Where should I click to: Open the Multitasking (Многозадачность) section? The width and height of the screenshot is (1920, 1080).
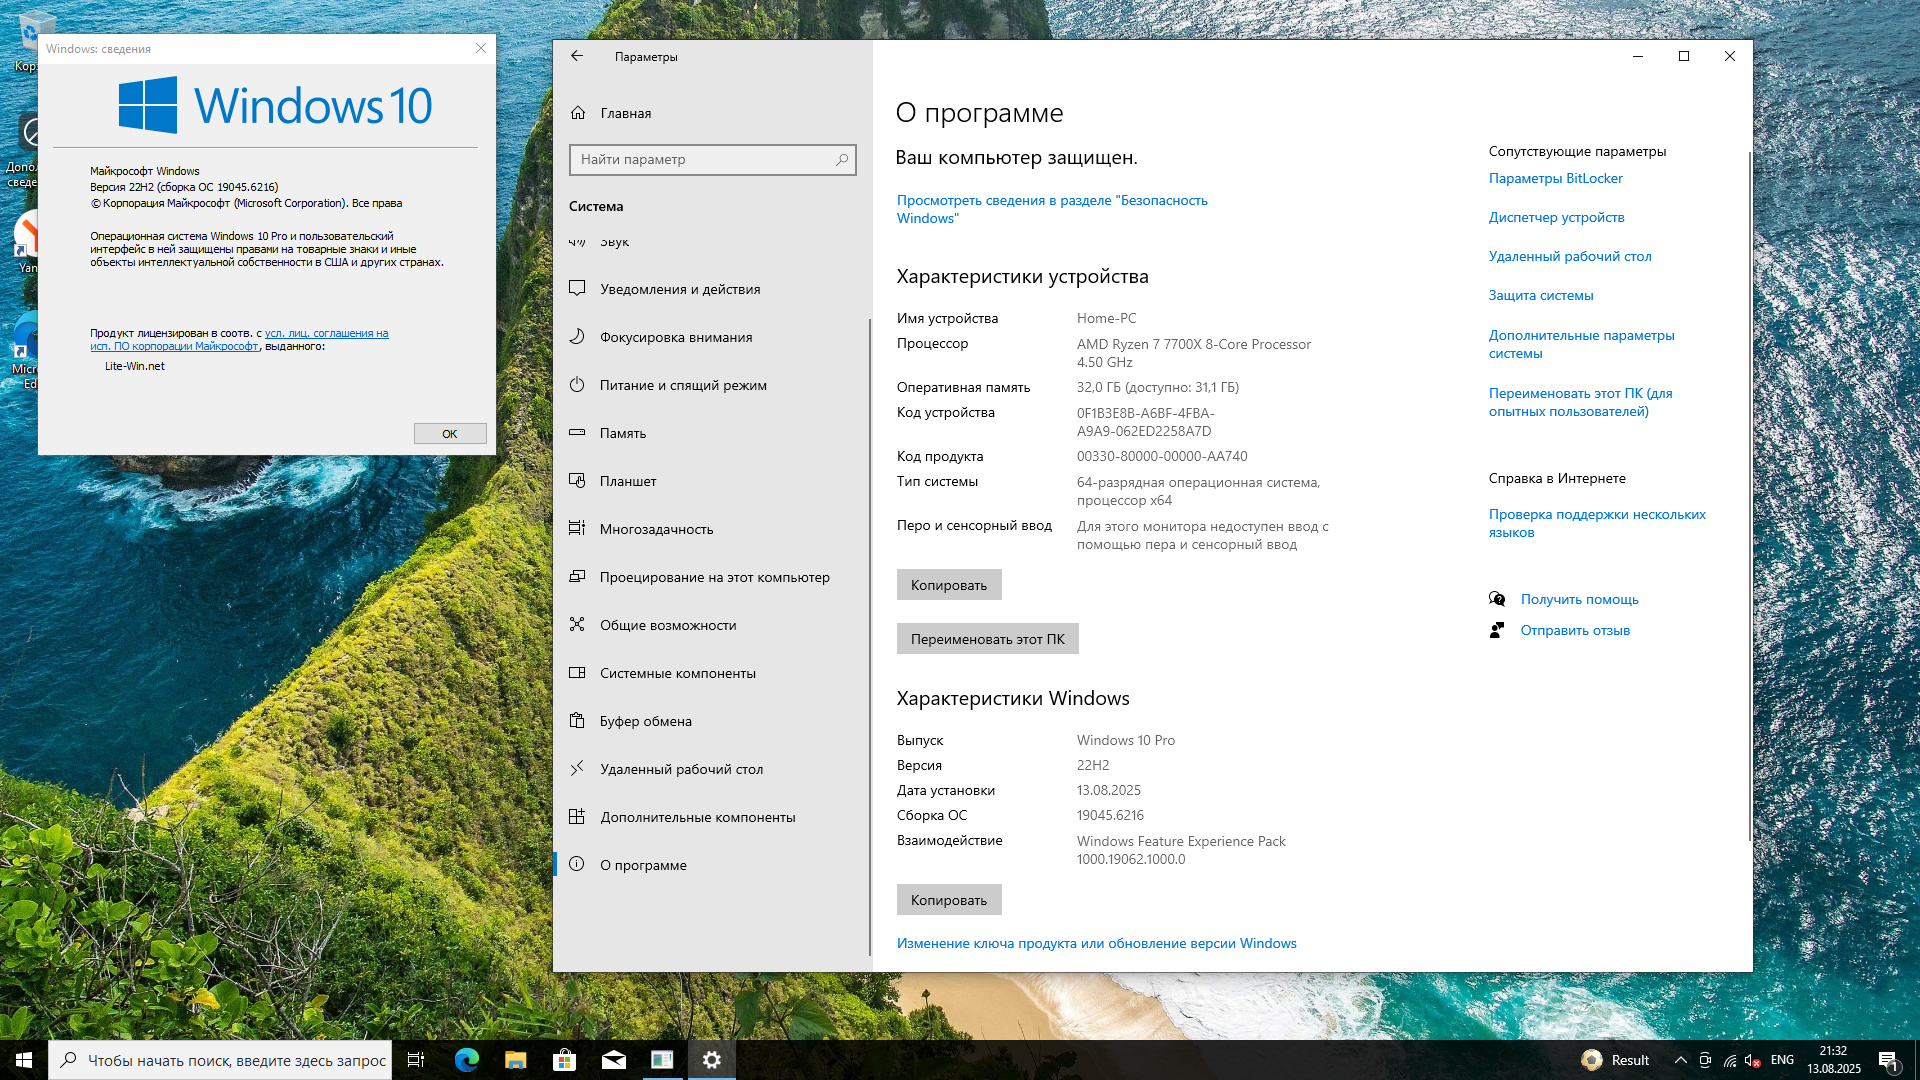(655, 529)
